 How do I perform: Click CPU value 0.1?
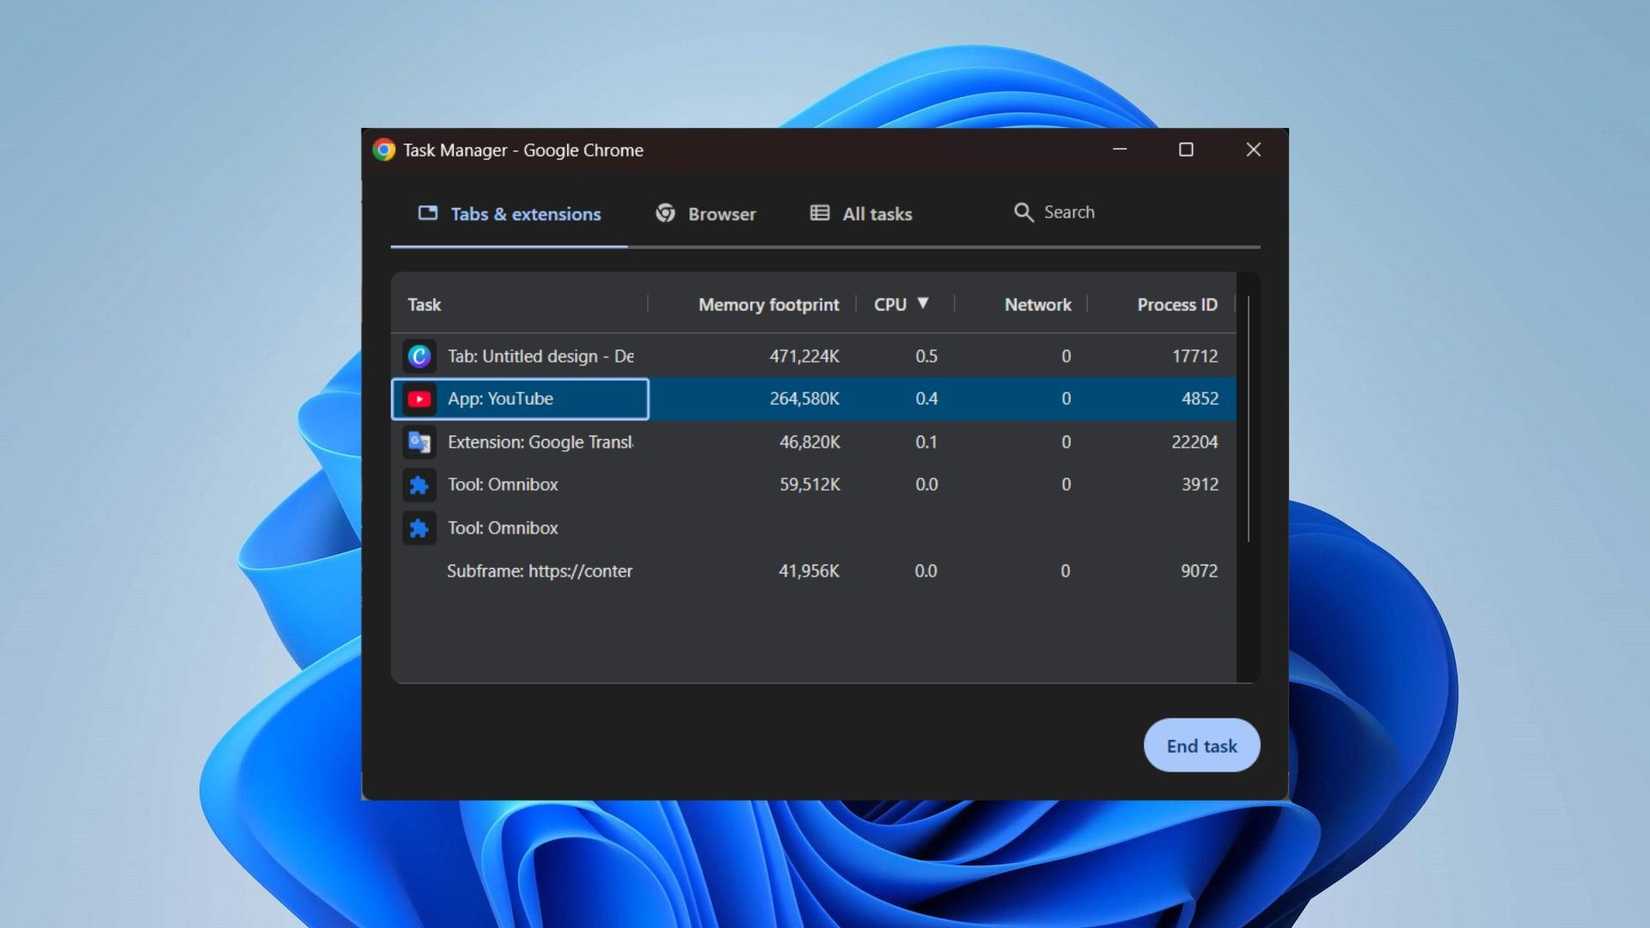[x=926, y=442]
